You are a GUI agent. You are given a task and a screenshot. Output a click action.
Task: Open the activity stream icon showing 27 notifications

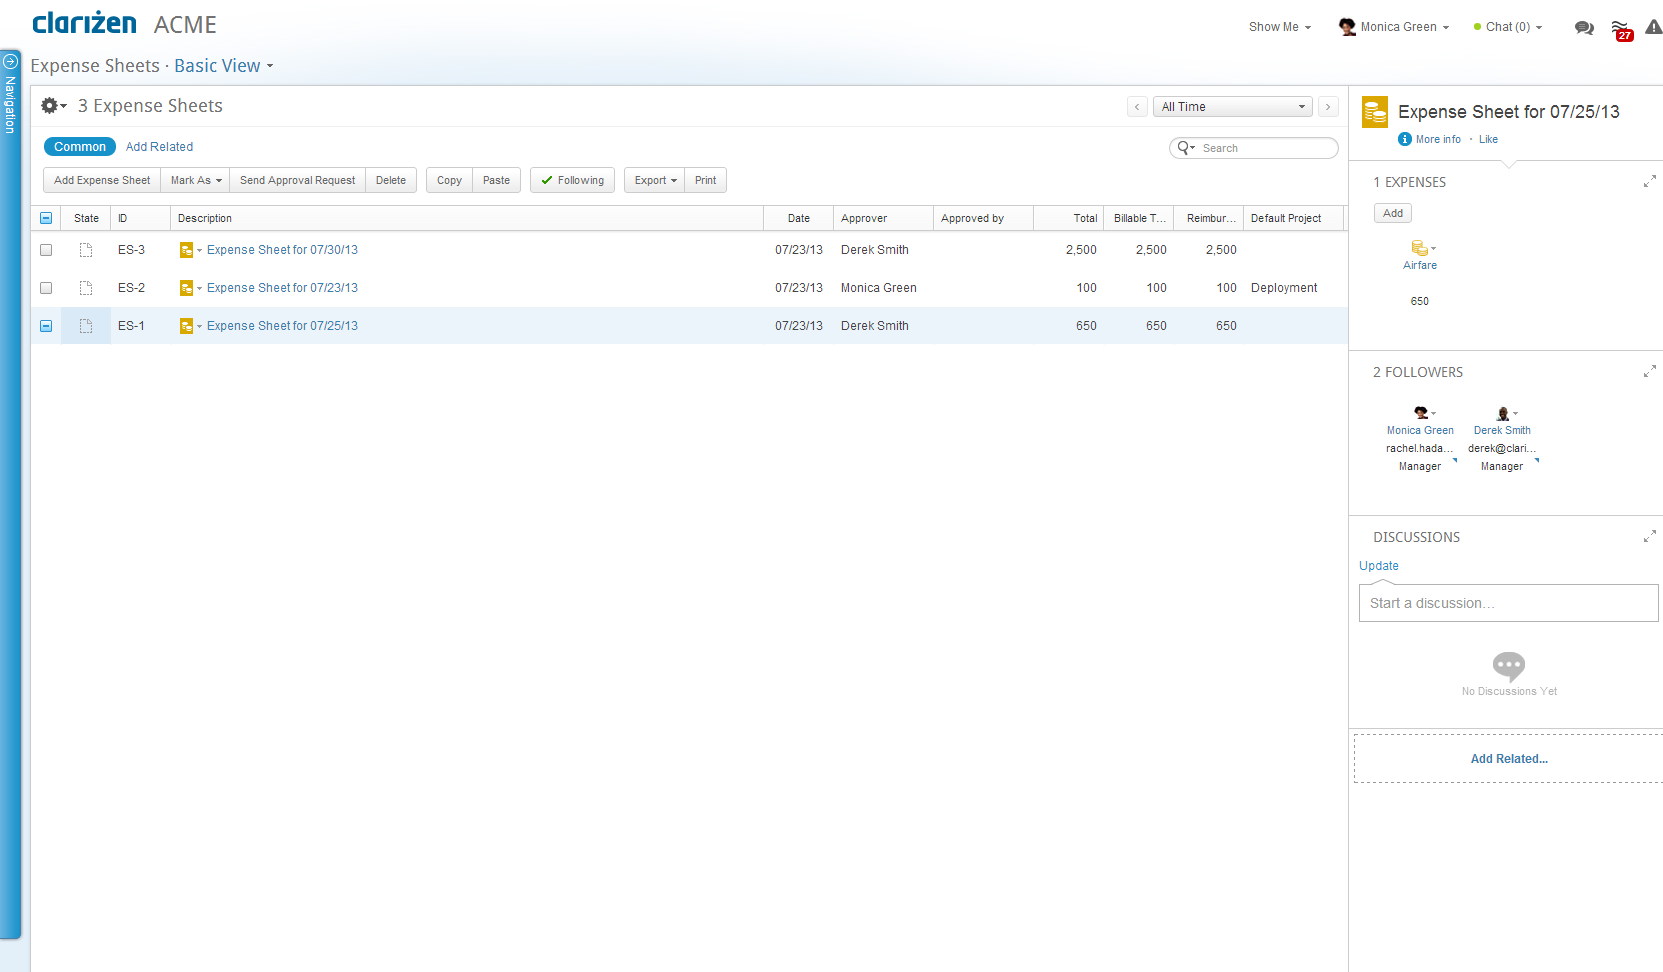tap(1621, 28)
